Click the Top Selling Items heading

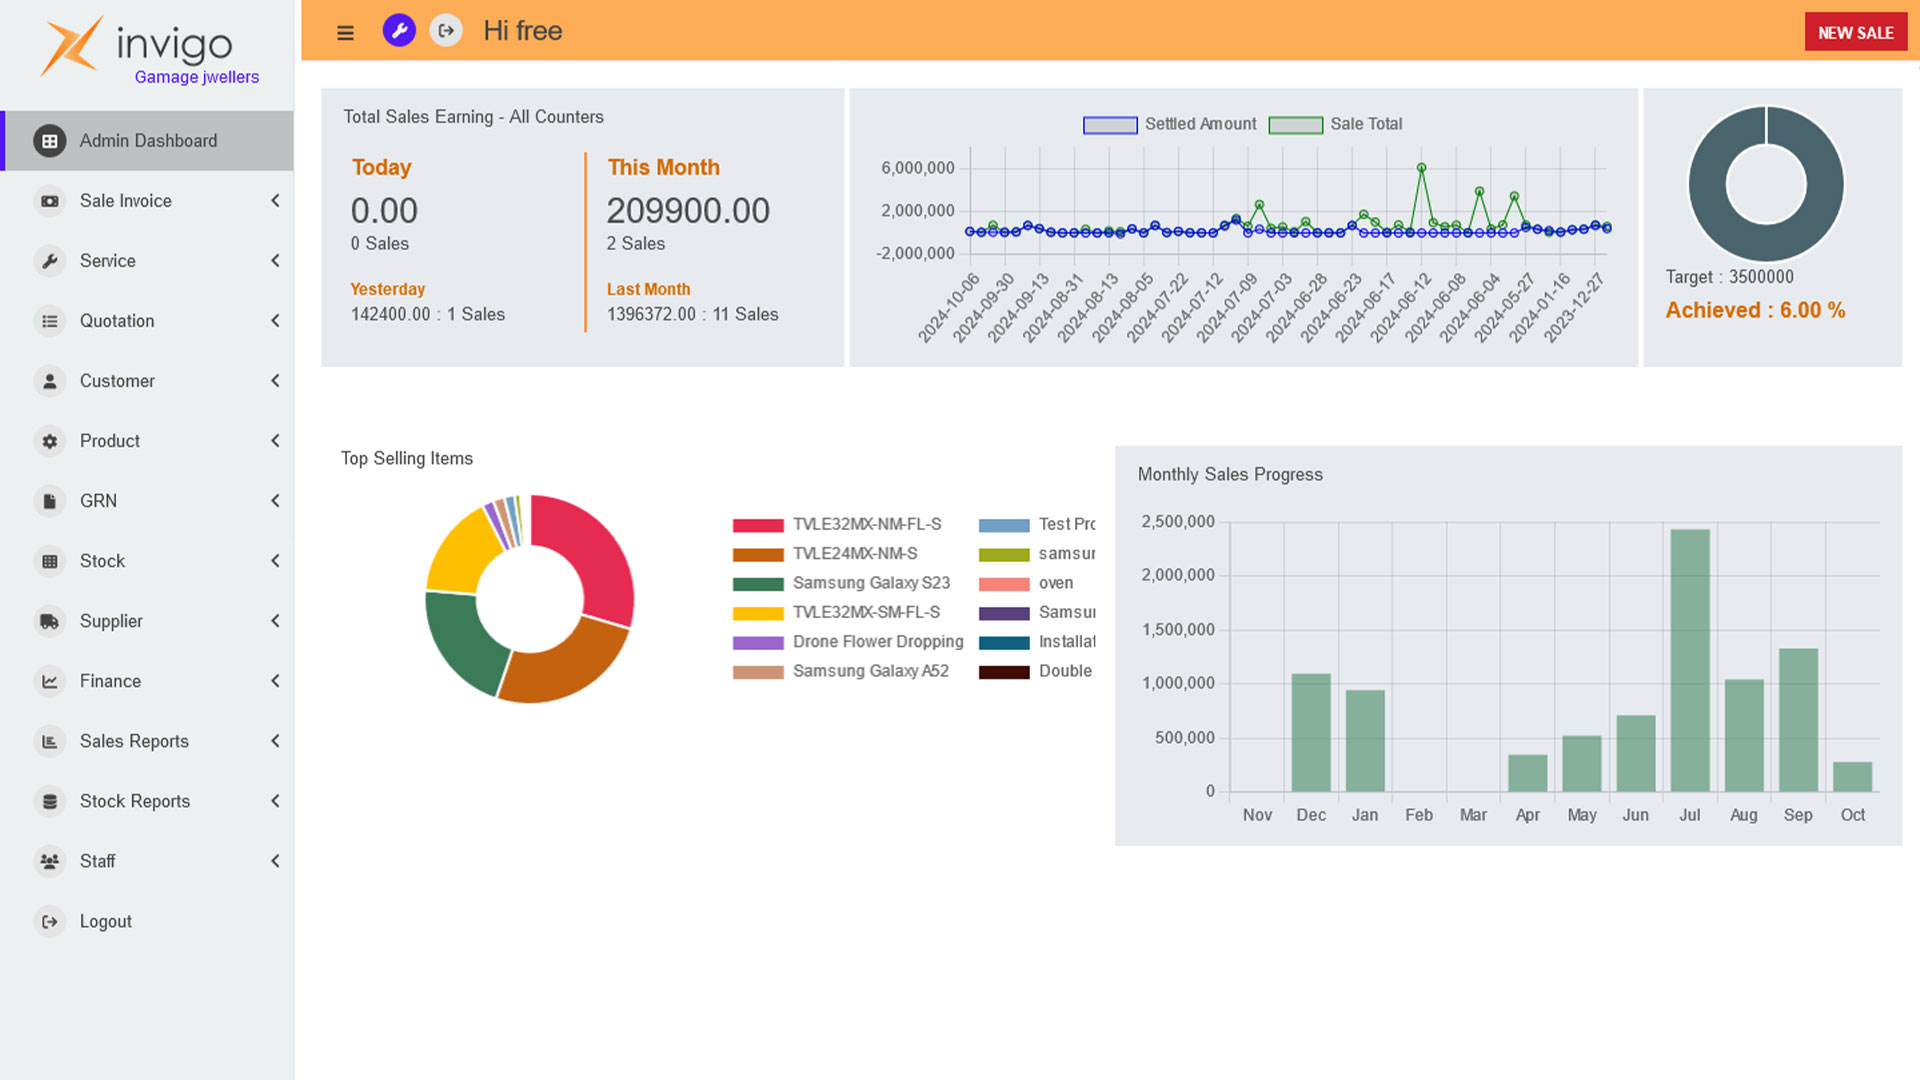[x=407, y=459]
